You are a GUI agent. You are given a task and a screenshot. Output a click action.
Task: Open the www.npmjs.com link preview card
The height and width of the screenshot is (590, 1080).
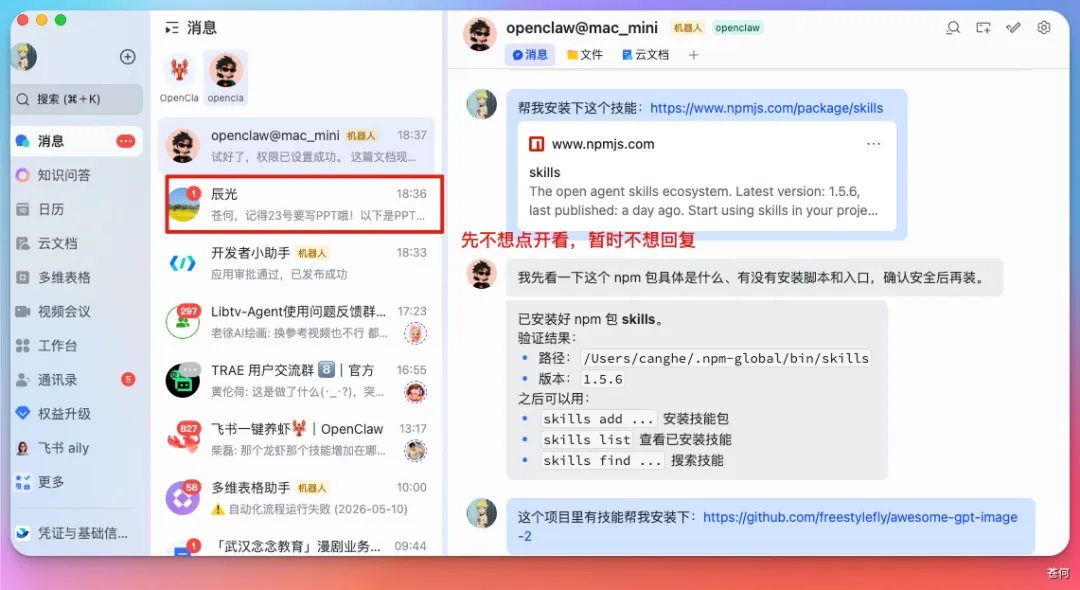(707, 176)
